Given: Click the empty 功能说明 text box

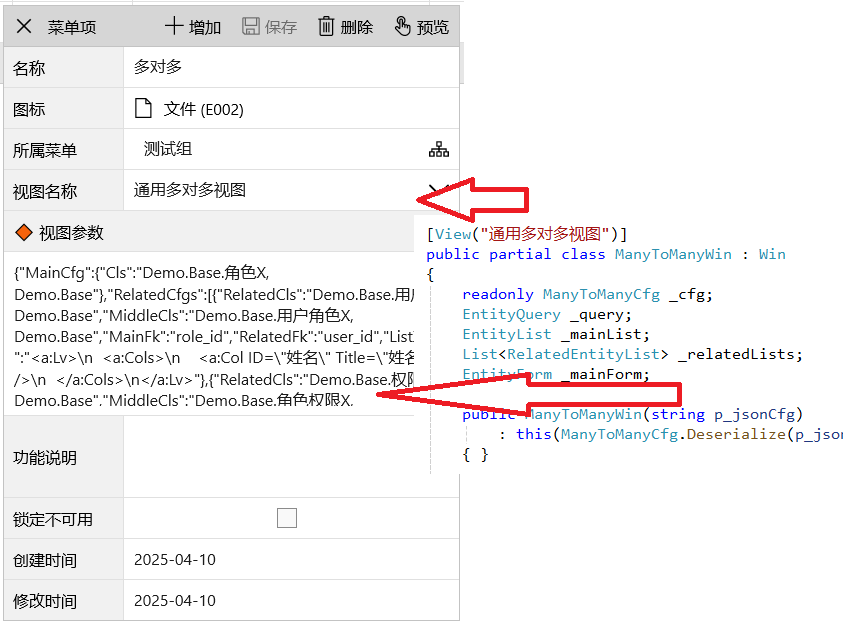Looking at the screenshot, I should 290,457.
